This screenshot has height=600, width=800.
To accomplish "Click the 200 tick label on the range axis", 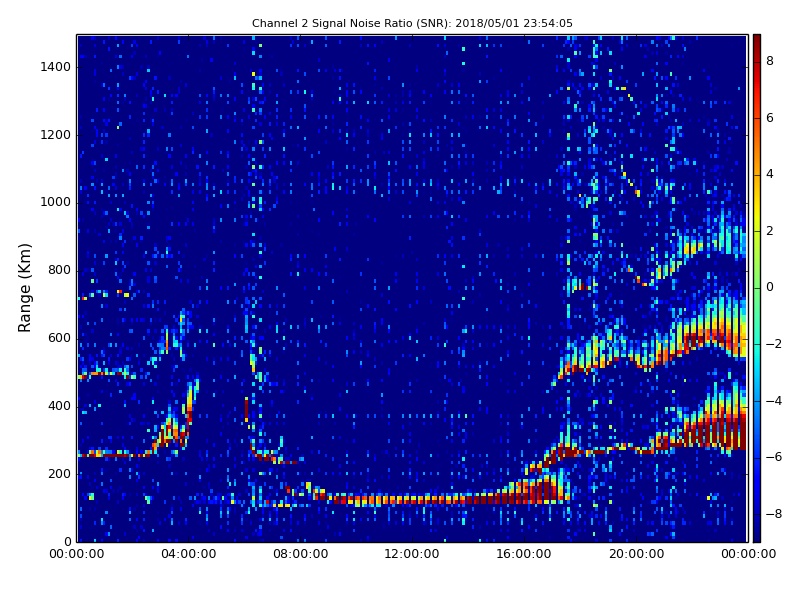I will pyautogui.click(x=59, y=474).
